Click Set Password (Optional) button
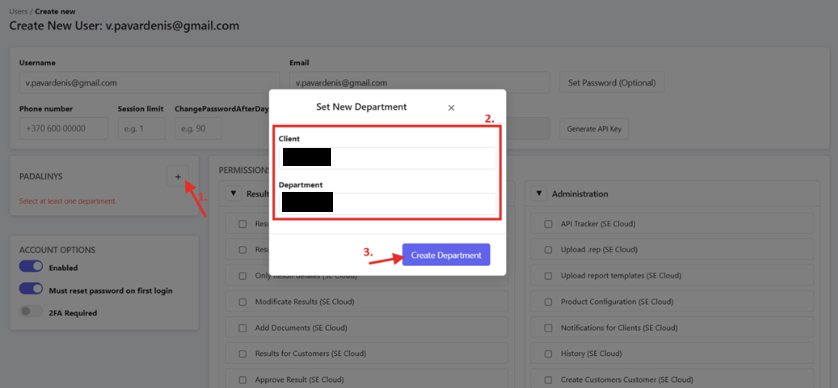 click(x=612, y=83)
